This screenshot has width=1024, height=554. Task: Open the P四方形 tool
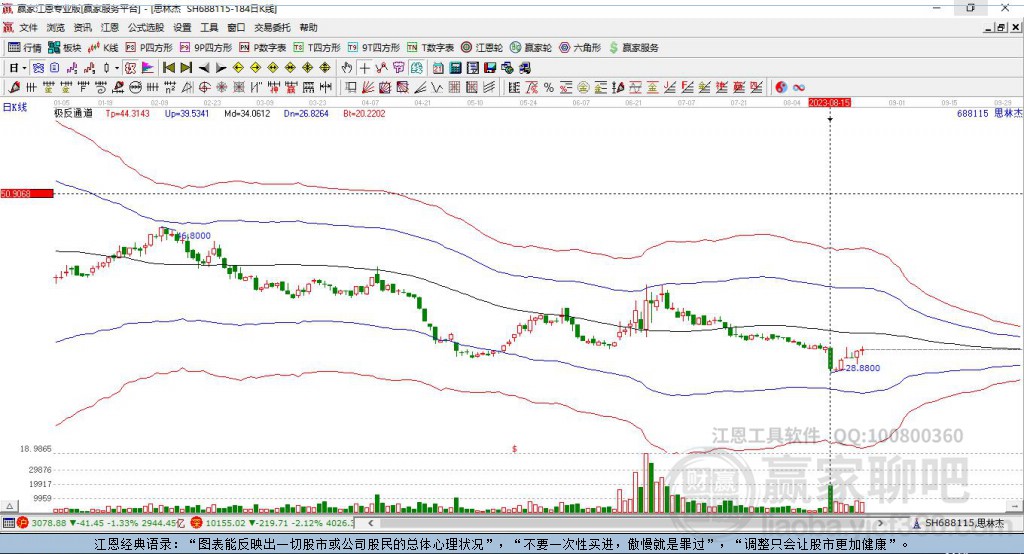click(149, 48)
